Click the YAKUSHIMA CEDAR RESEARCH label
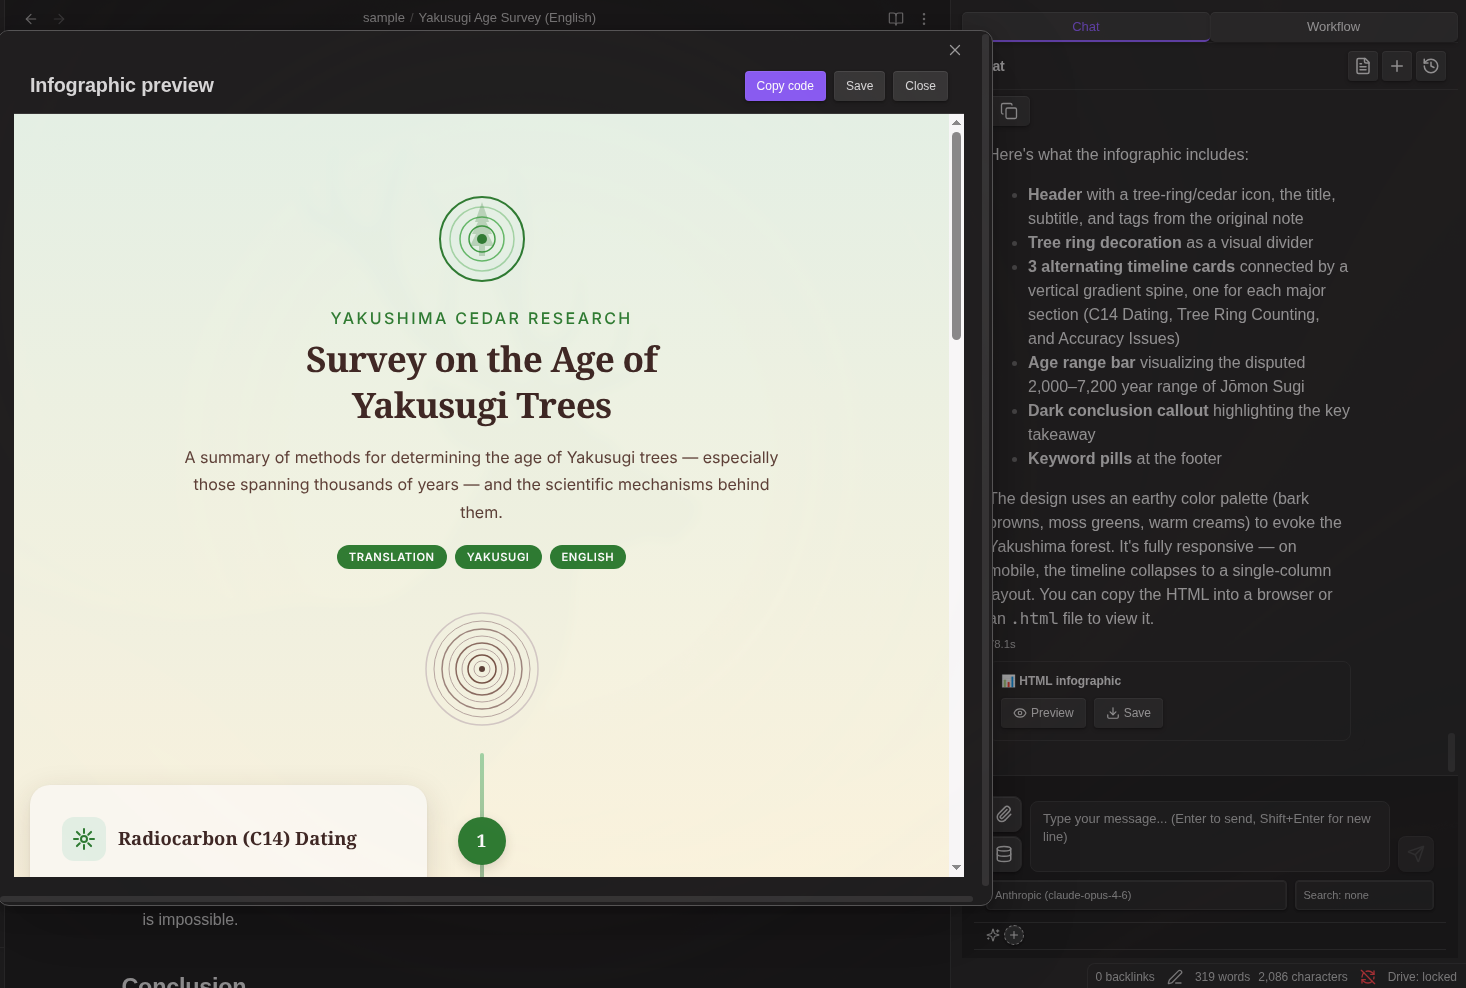 (x=481, y=318)
